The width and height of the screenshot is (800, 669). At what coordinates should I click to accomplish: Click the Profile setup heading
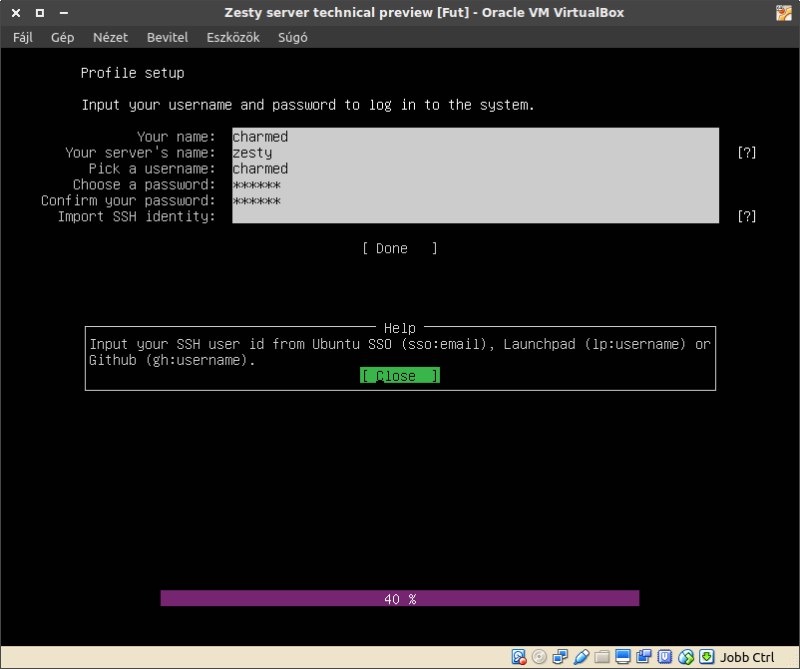[132, 73]
